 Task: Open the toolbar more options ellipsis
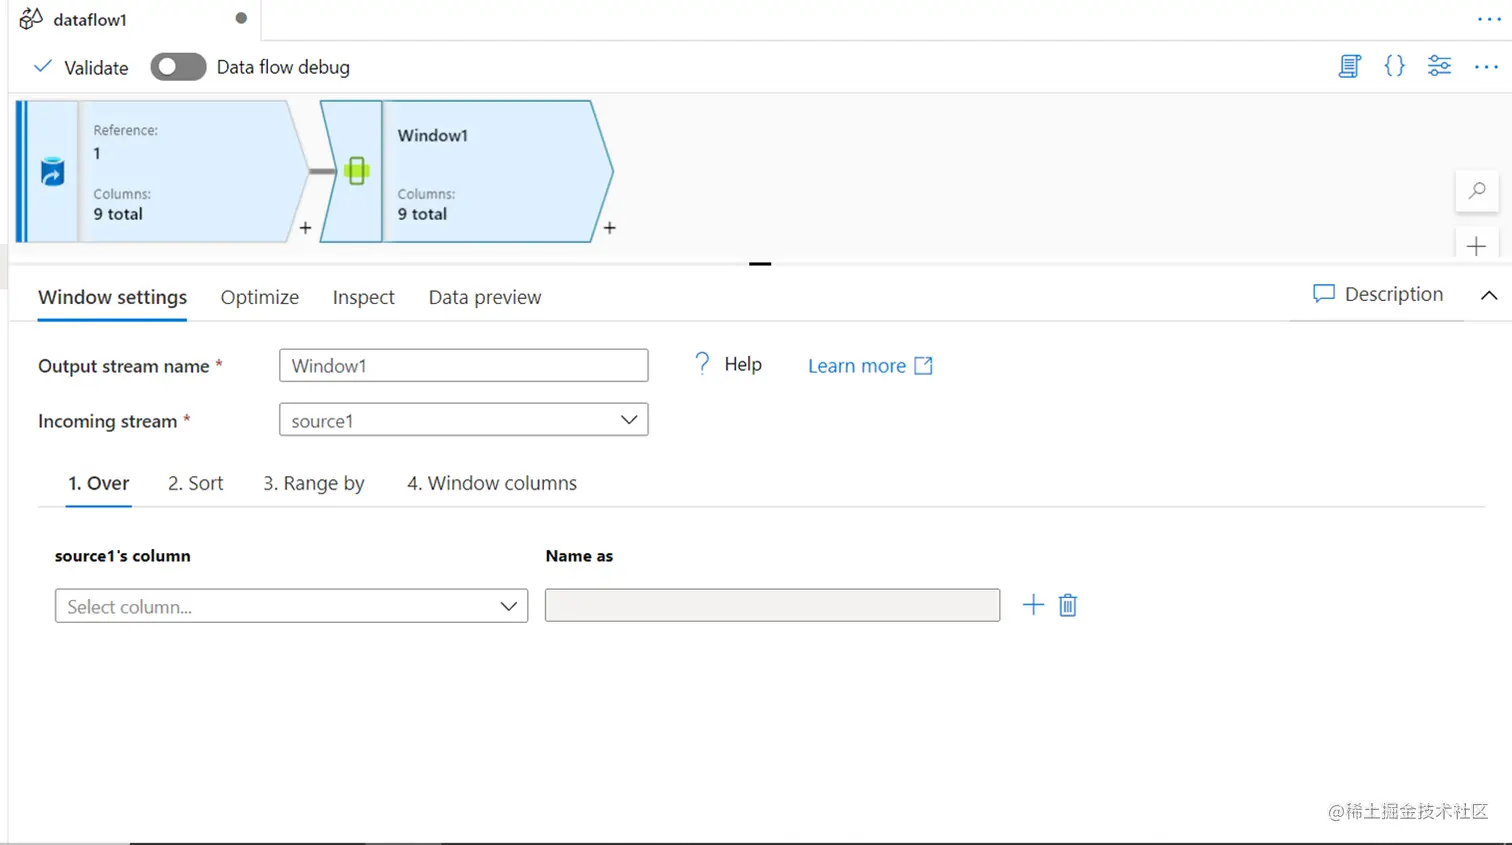pyautogui.click(x=1486, y=67)
